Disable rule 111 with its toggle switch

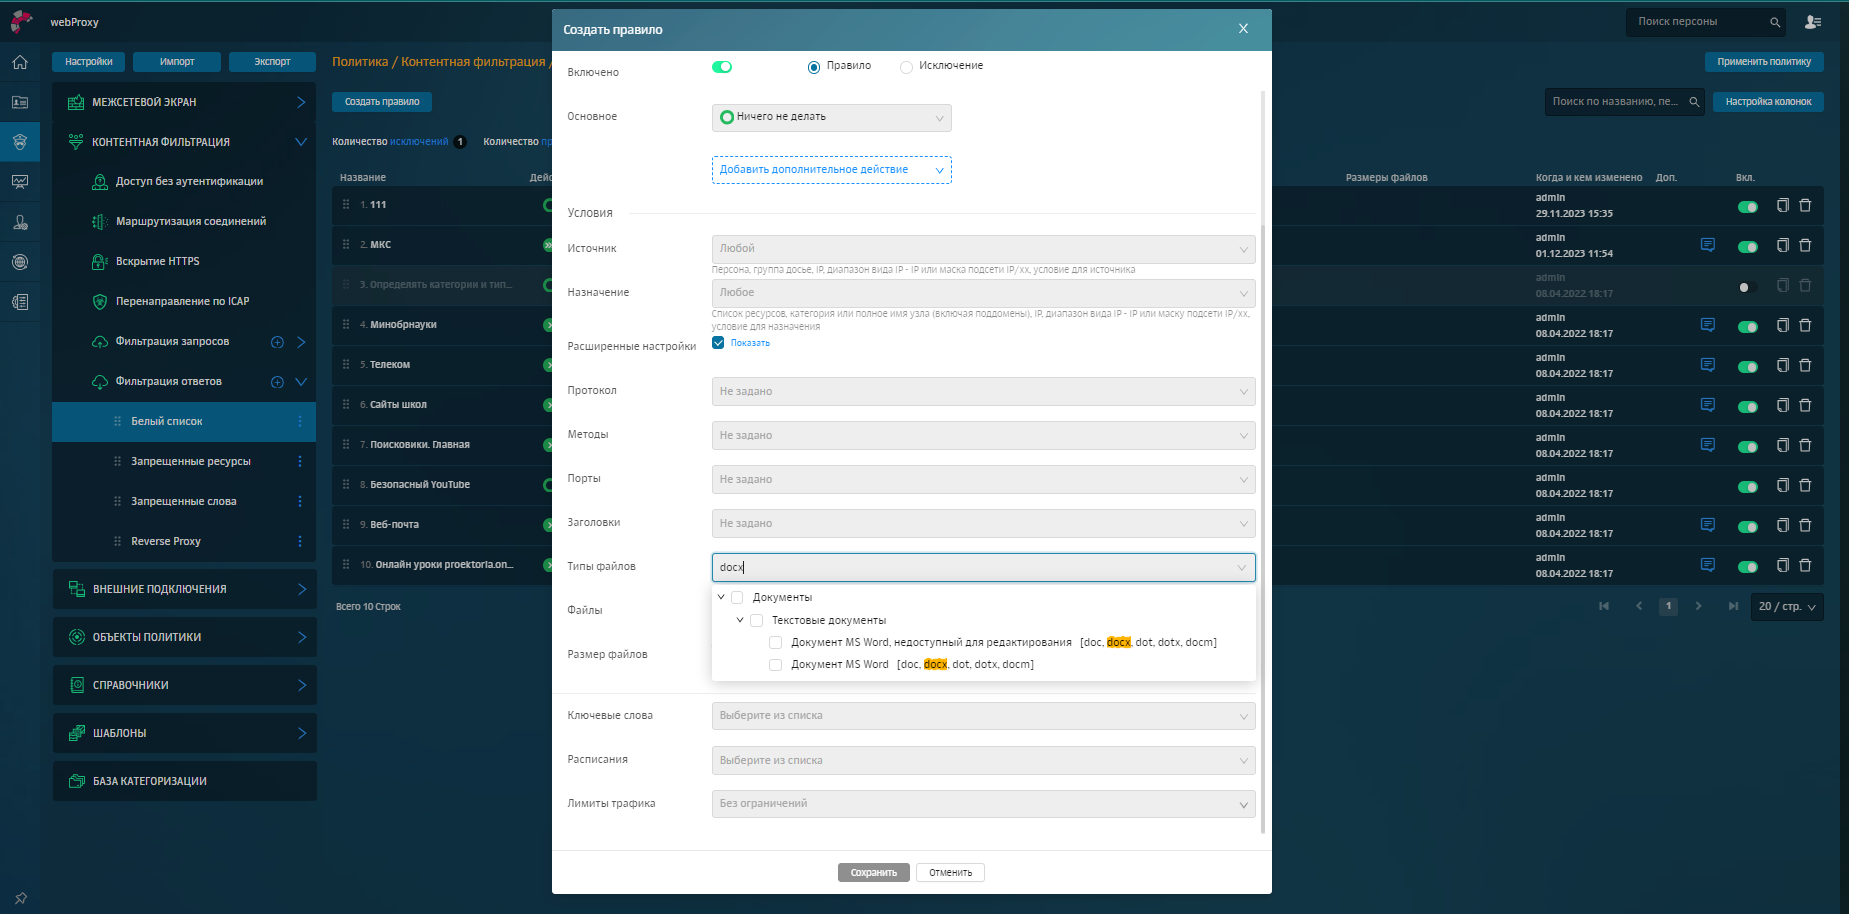click(1748, 207)
